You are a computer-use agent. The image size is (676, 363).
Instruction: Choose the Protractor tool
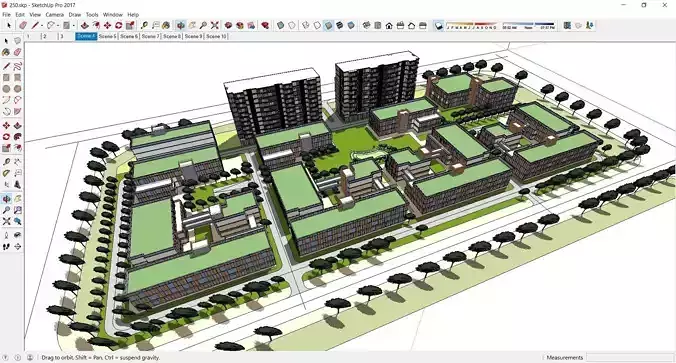click(x=6, y=173)
